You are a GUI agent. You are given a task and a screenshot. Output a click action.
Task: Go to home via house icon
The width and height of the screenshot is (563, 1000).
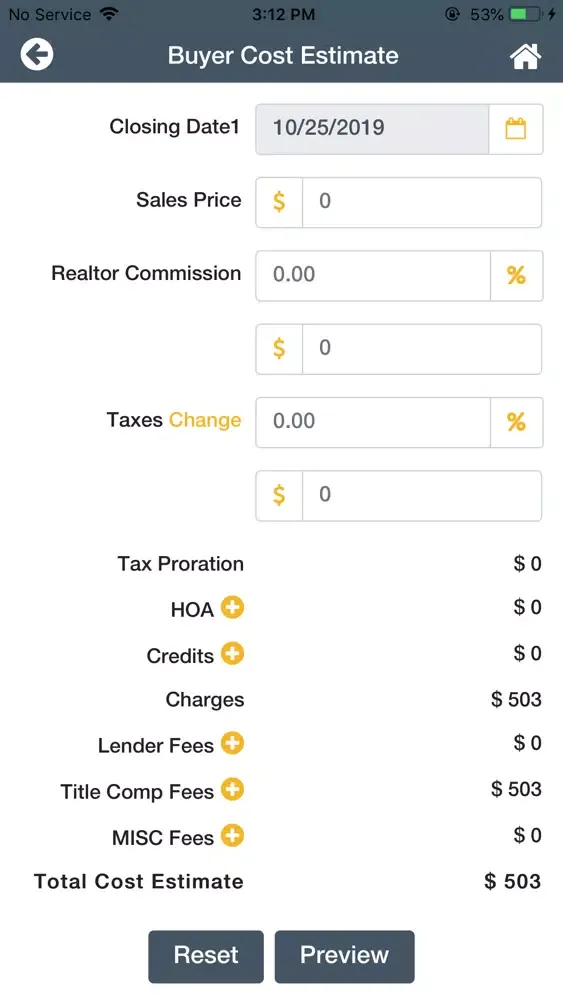pos(525,55)
